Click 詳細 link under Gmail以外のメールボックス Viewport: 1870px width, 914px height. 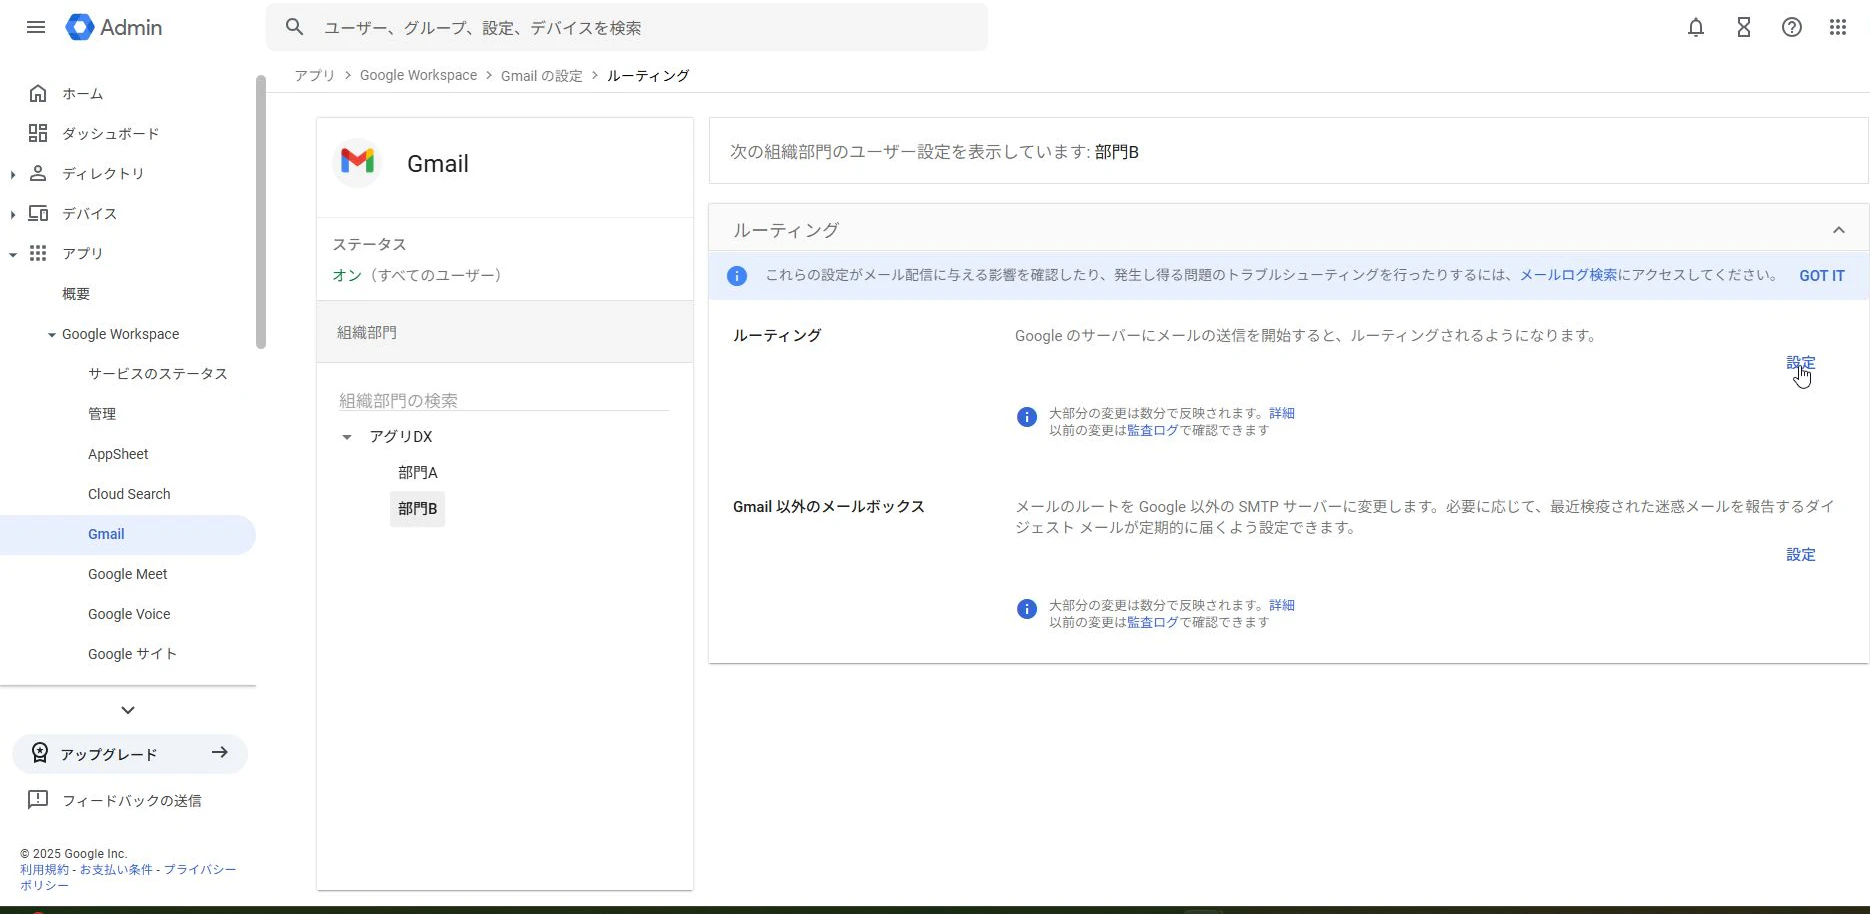click(x=1282, y=605)
